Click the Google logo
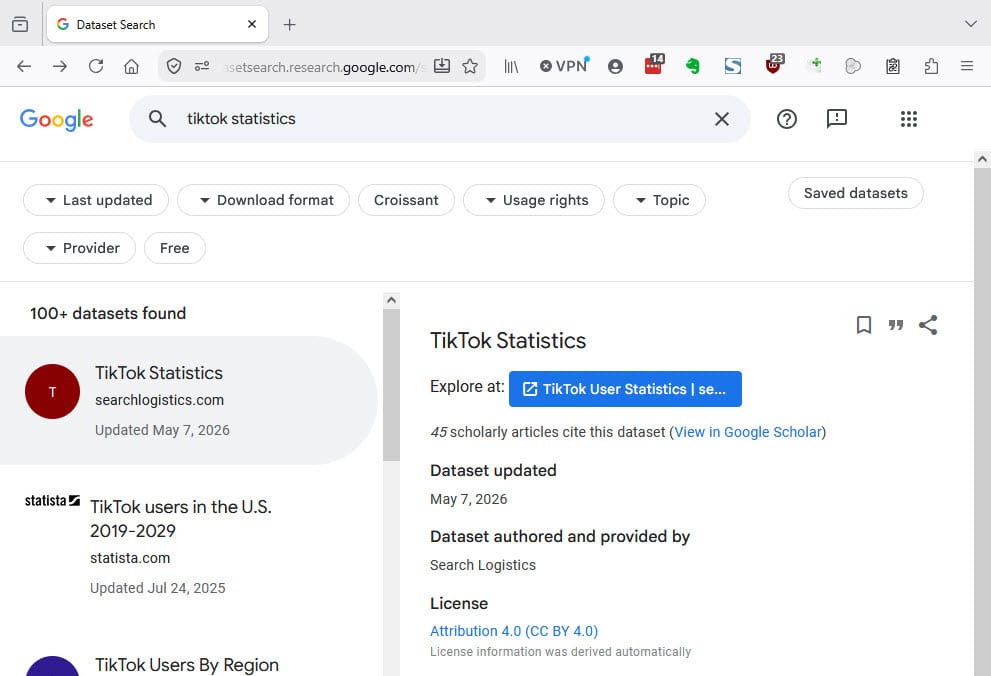Screen dimensions: 991x676 (57, 119)
